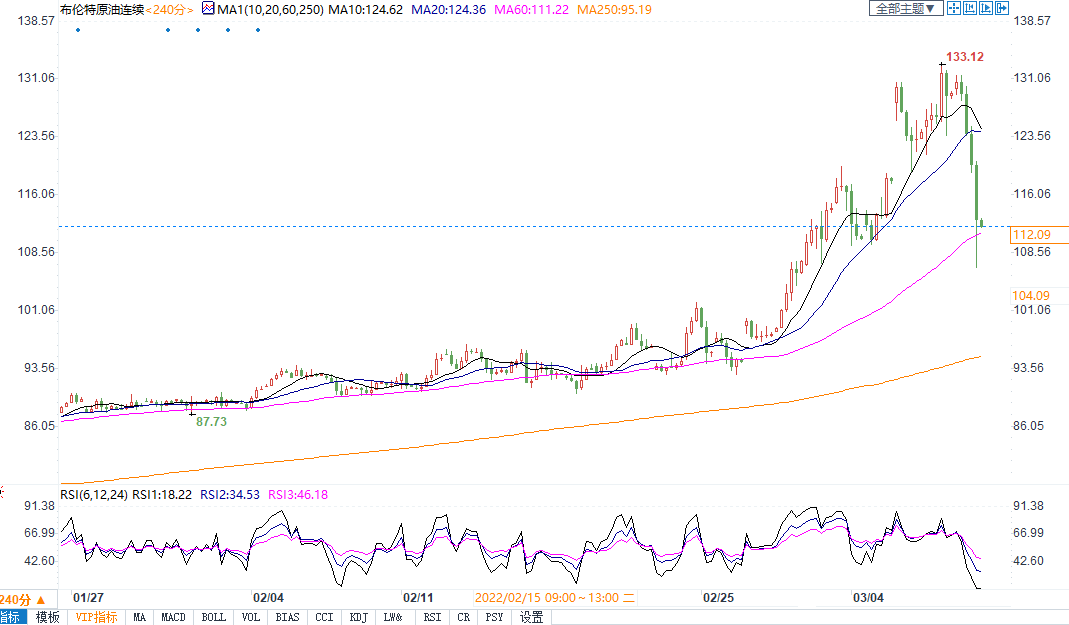Click the play-forward range icon
The image size is (1069, 625).
pos(986,9)
